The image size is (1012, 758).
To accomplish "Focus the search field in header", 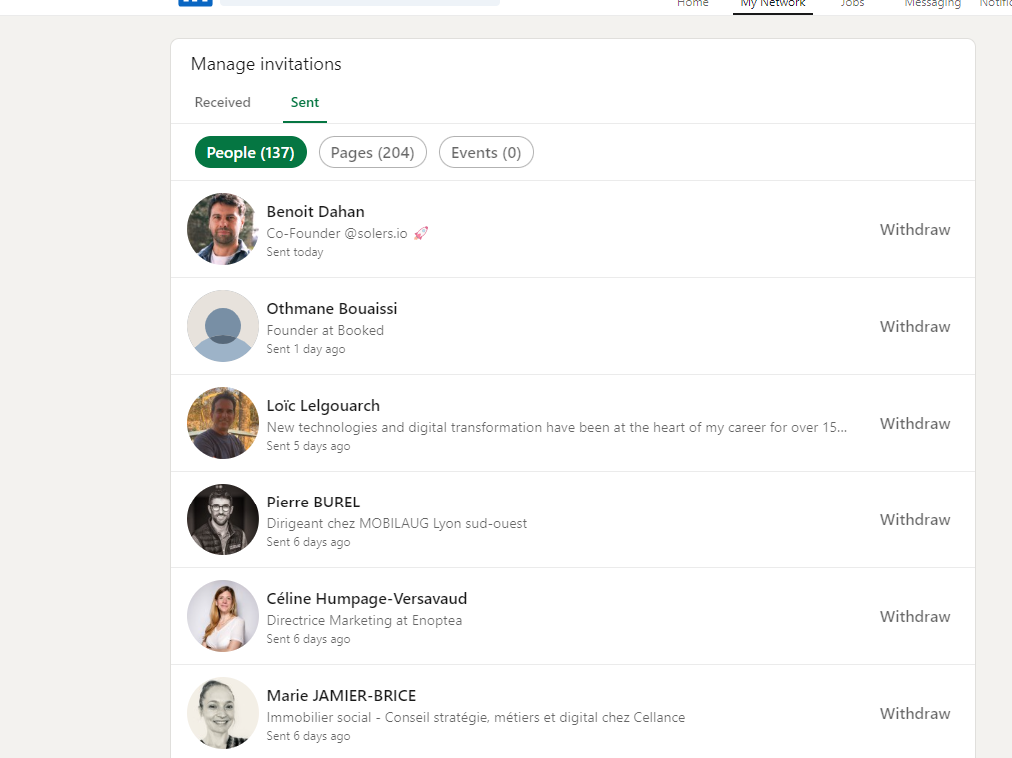I will (x=359, y=3).
